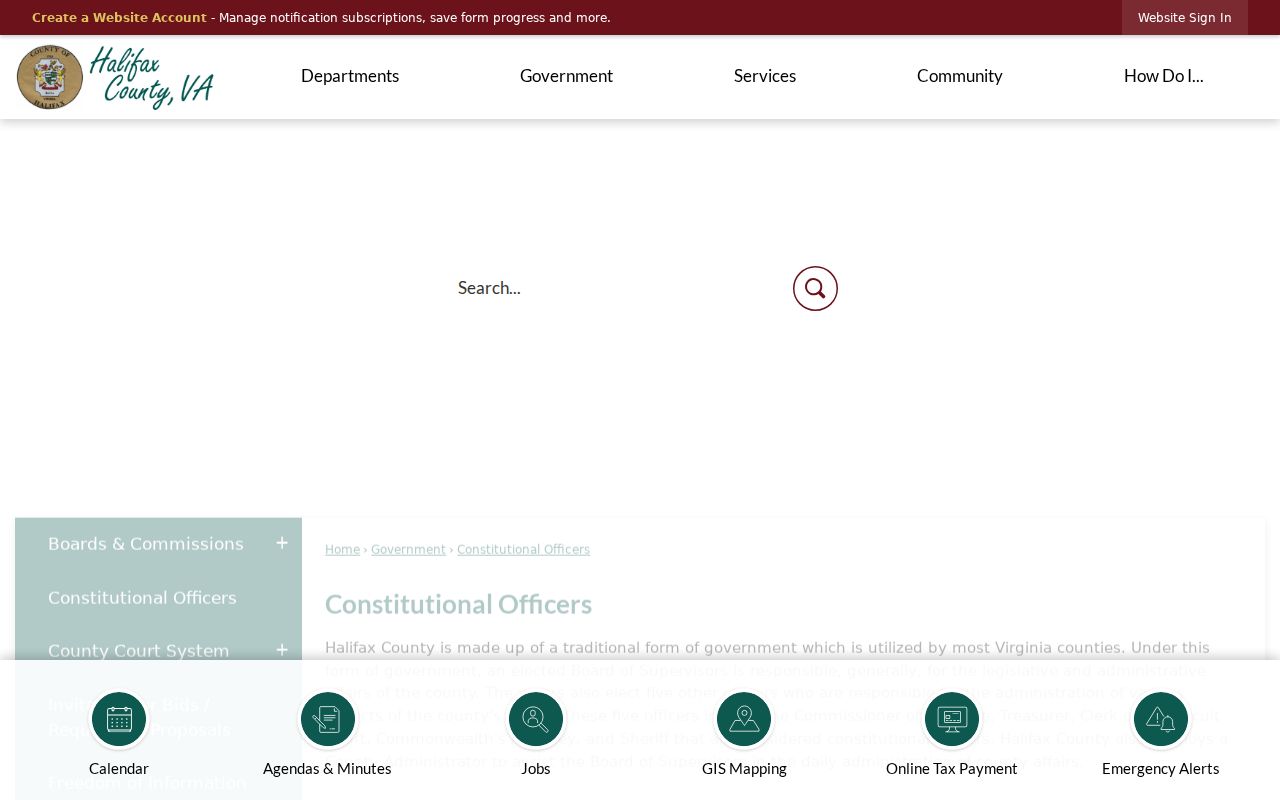Screen dimensions: 1280x800
Task: Open the Emergency Alerts icon
Action: 1161,719
